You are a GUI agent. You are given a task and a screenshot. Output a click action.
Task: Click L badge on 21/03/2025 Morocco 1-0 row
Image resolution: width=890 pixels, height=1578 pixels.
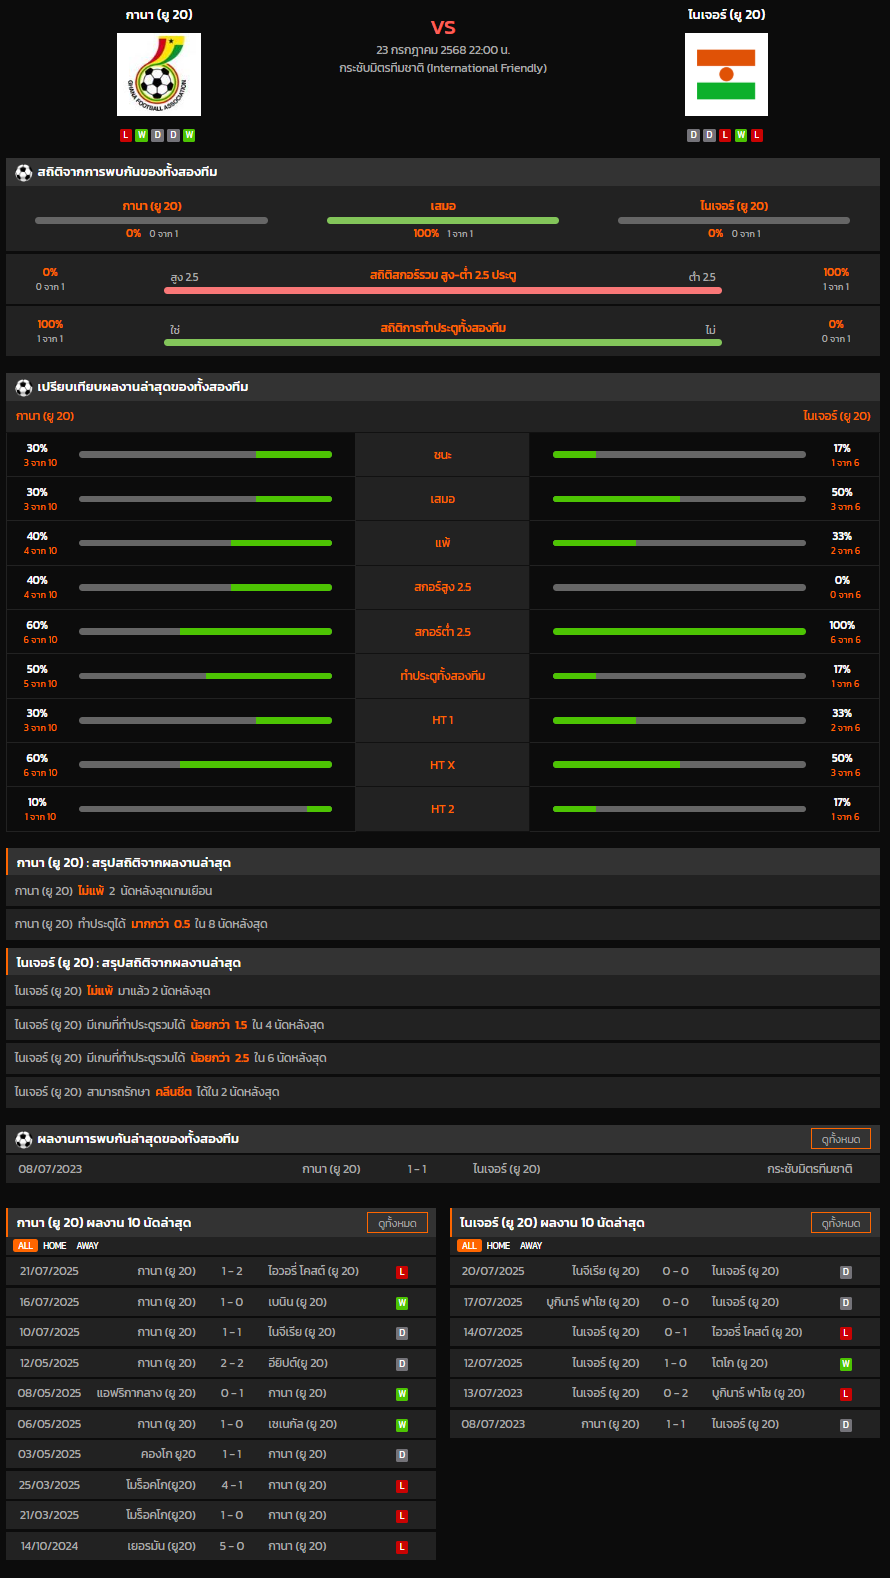click(402, 1516)
